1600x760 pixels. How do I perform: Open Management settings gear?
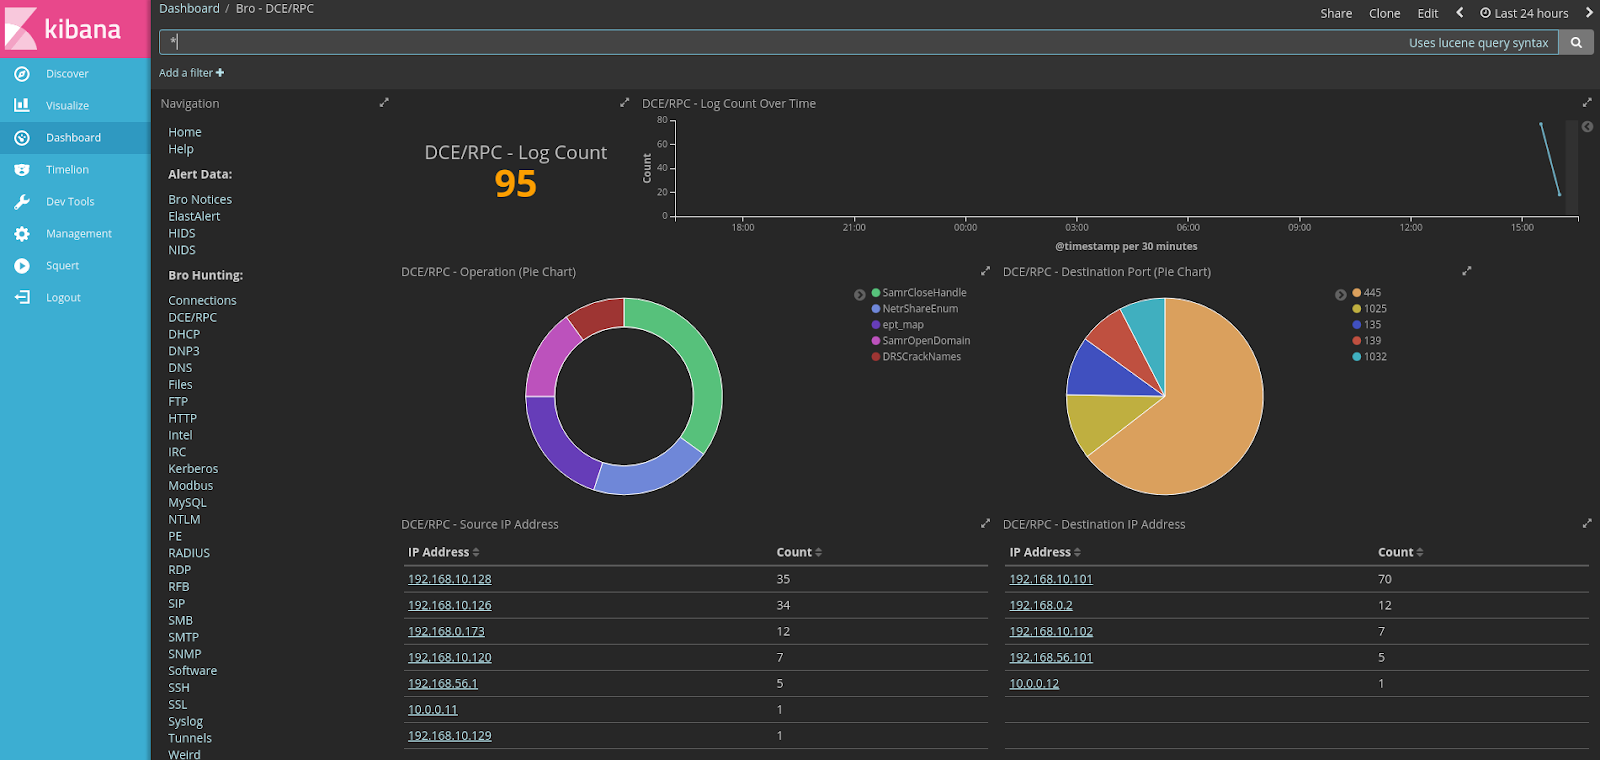pyautogui.click(x=22, y=234)
